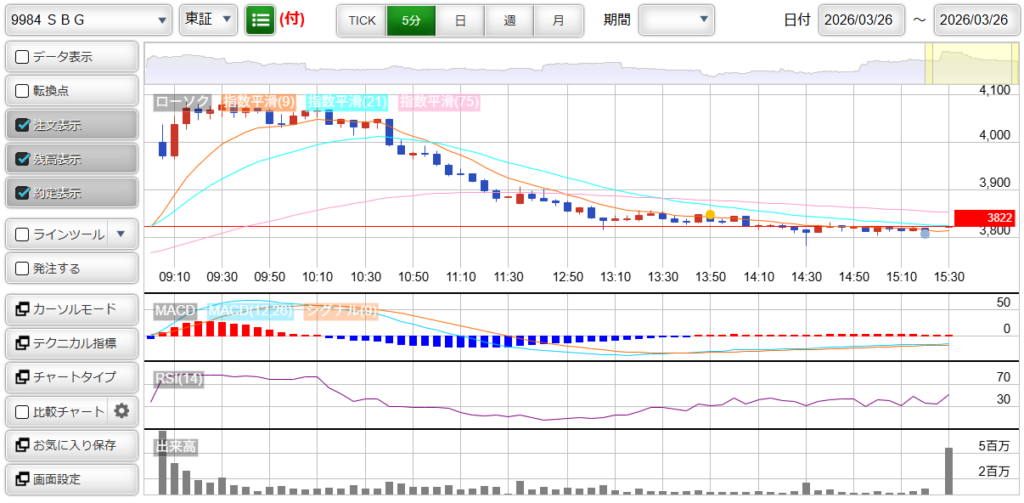Expand the ラインツール arrow options
The height and width of the screenshot is (503, 1024).
(121, 234)
